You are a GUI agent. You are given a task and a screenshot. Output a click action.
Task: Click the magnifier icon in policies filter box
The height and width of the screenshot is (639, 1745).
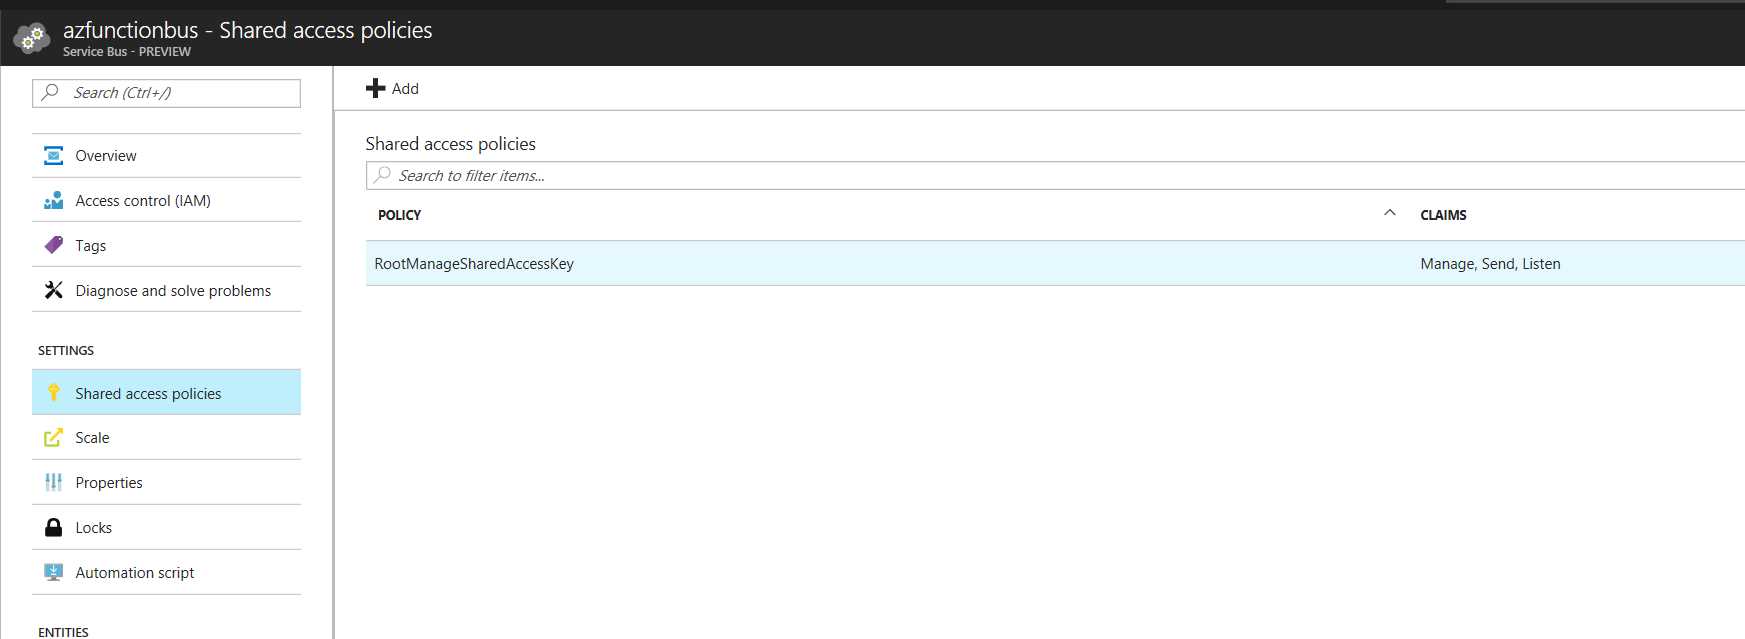tap(383, 175)
